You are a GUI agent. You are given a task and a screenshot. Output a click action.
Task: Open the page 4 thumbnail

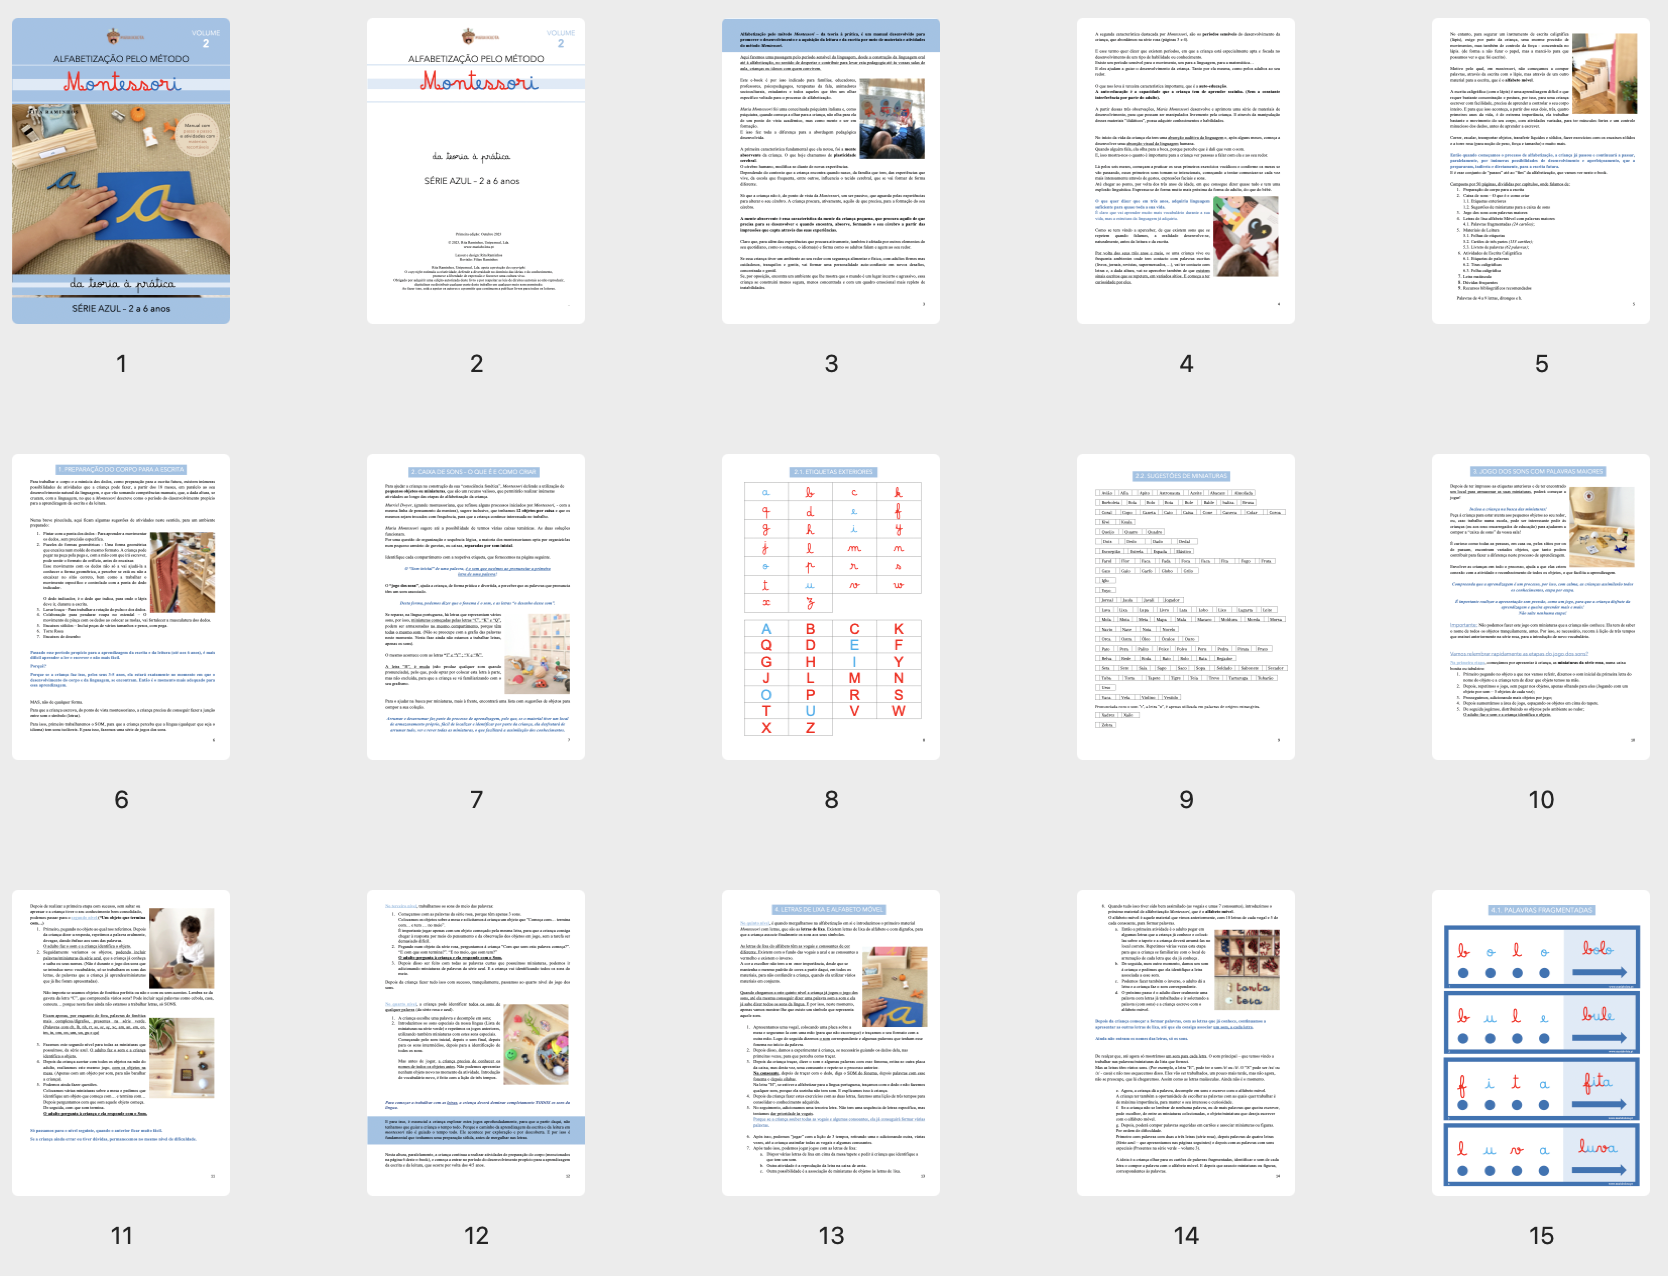click(x=1186, y=171)
